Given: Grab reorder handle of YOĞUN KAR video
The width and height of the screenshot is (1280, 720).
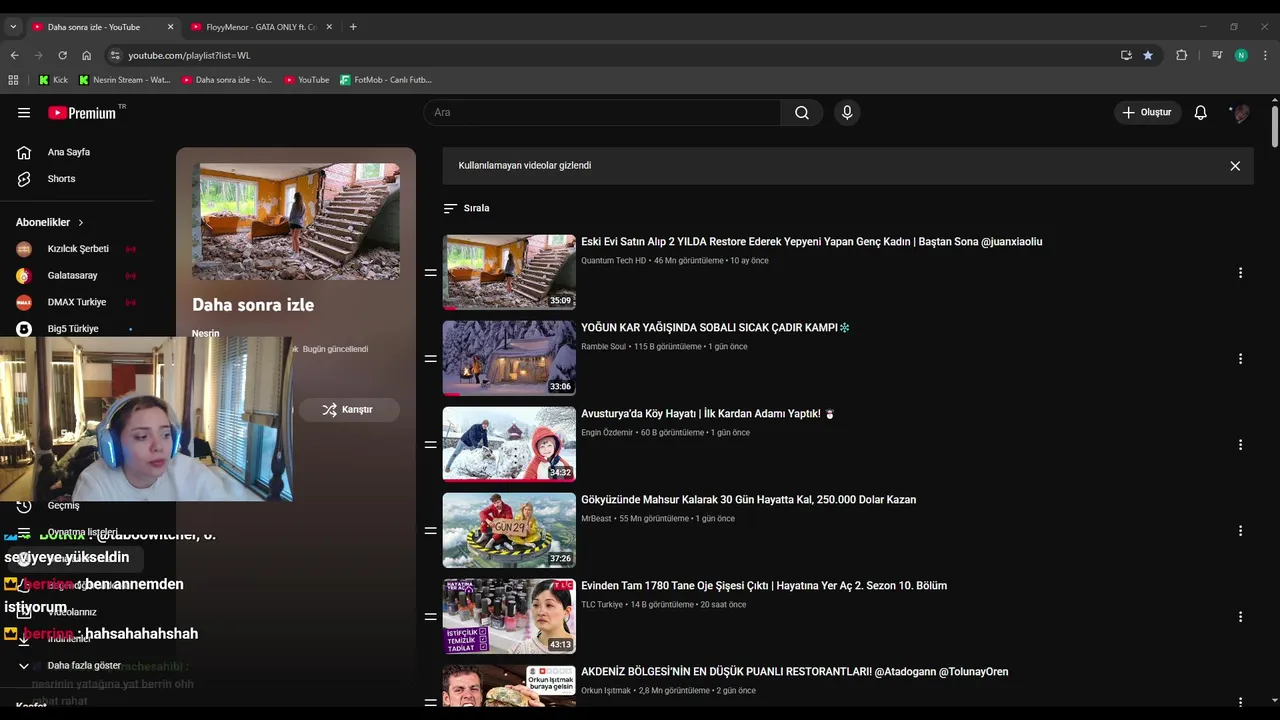Looking at the screenshot, I should pos(431,359).
